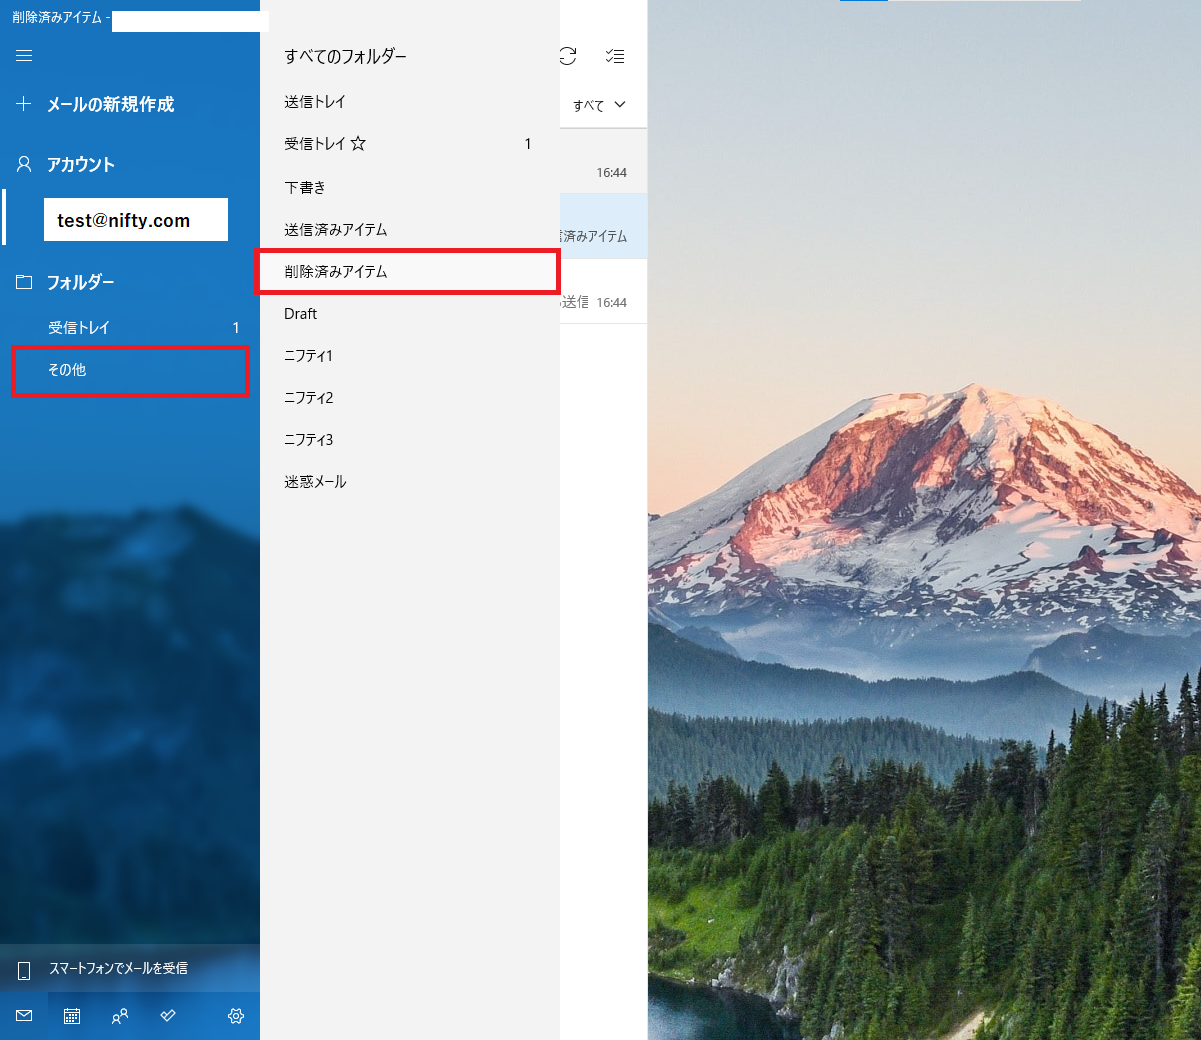The image size is (1201, 1040).
Task: Click スマートフォンでメールを受信 link
Action: [x=118, y=968]
